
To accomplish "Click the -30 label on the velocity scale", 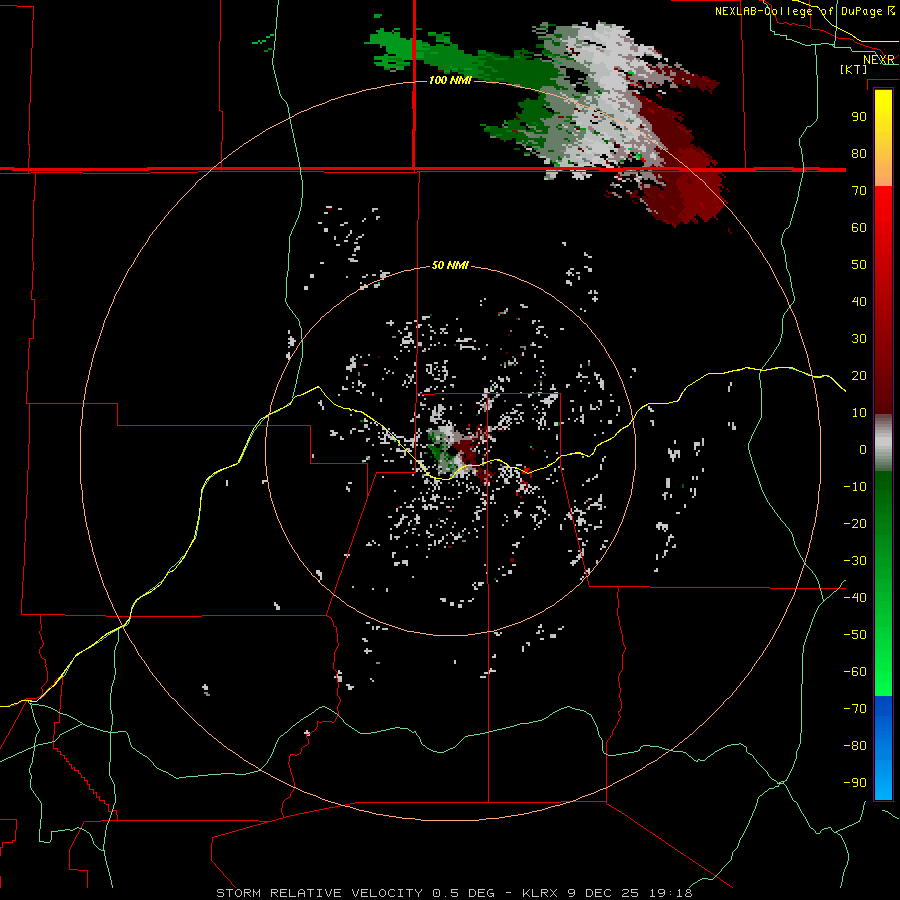I will click(855, 561).
